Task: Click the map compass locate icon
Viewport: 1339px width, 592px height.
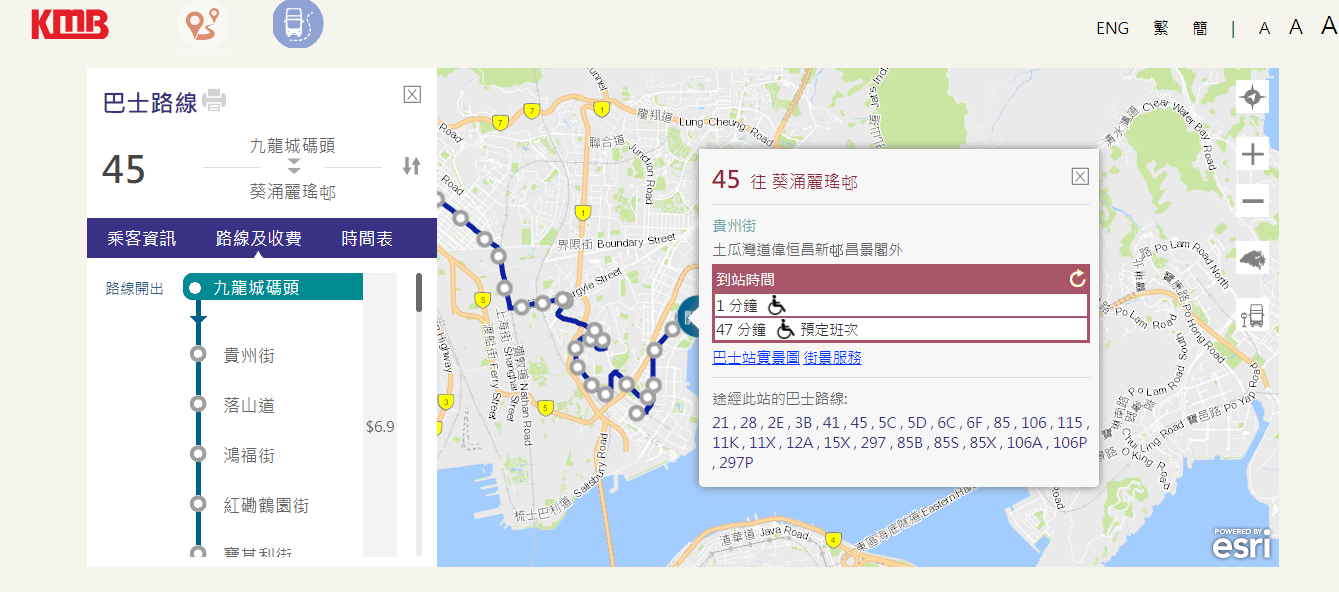Action: [1252, 98]
